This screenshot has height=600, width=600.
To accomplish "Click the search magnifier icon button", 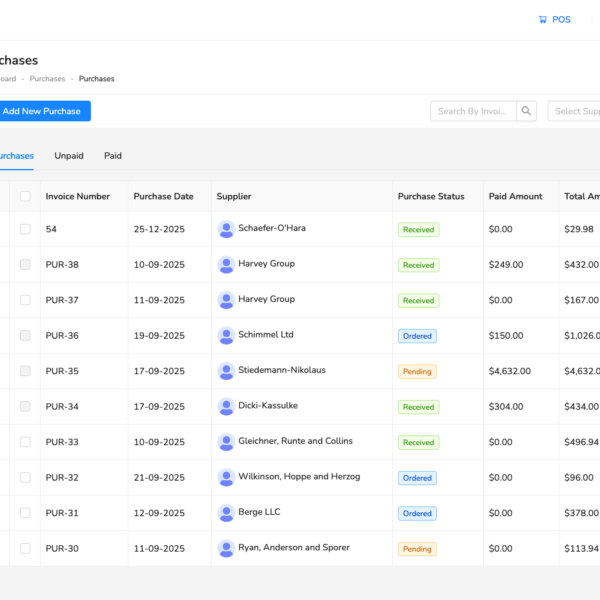I will [526, 111].
